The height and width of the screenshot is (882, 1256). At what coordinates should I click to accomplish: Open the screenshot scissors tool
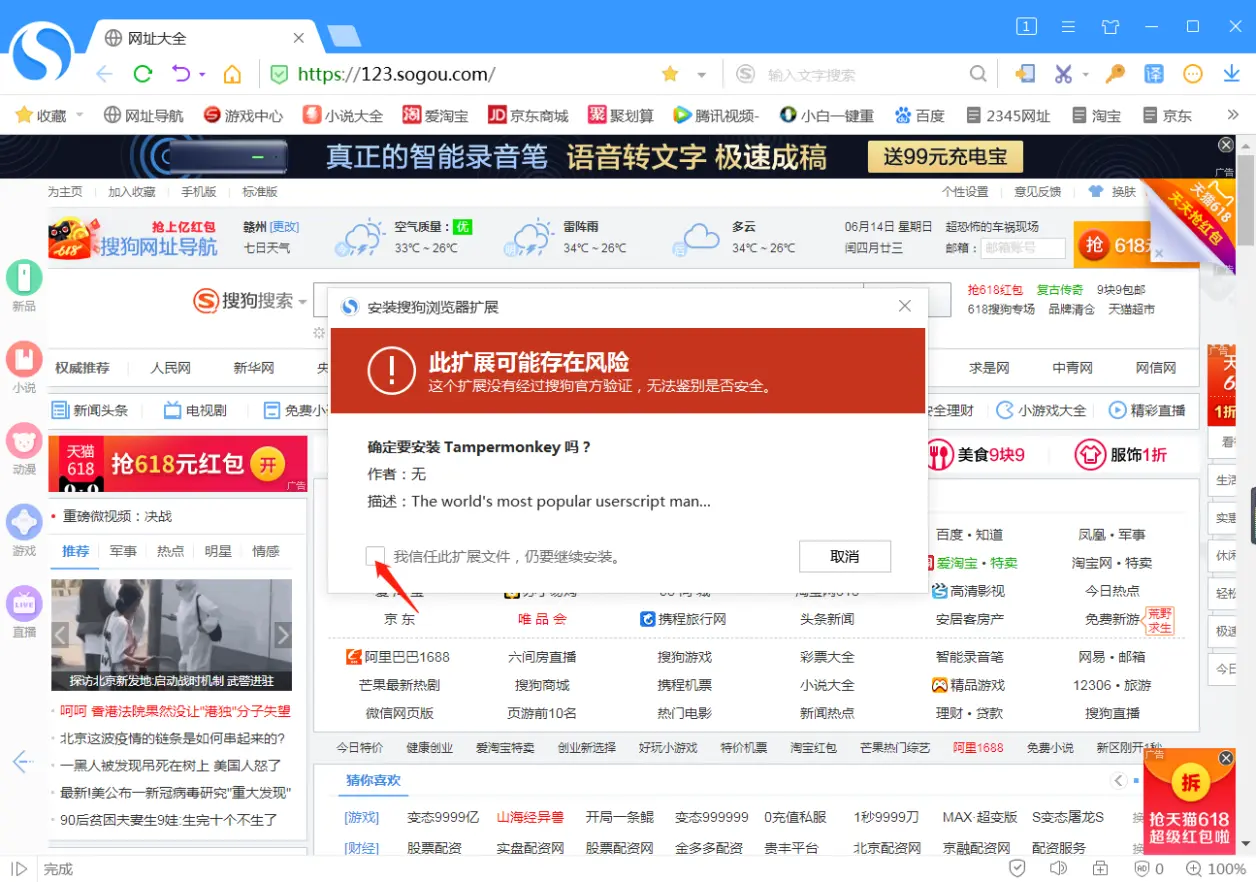[1063, 74]
